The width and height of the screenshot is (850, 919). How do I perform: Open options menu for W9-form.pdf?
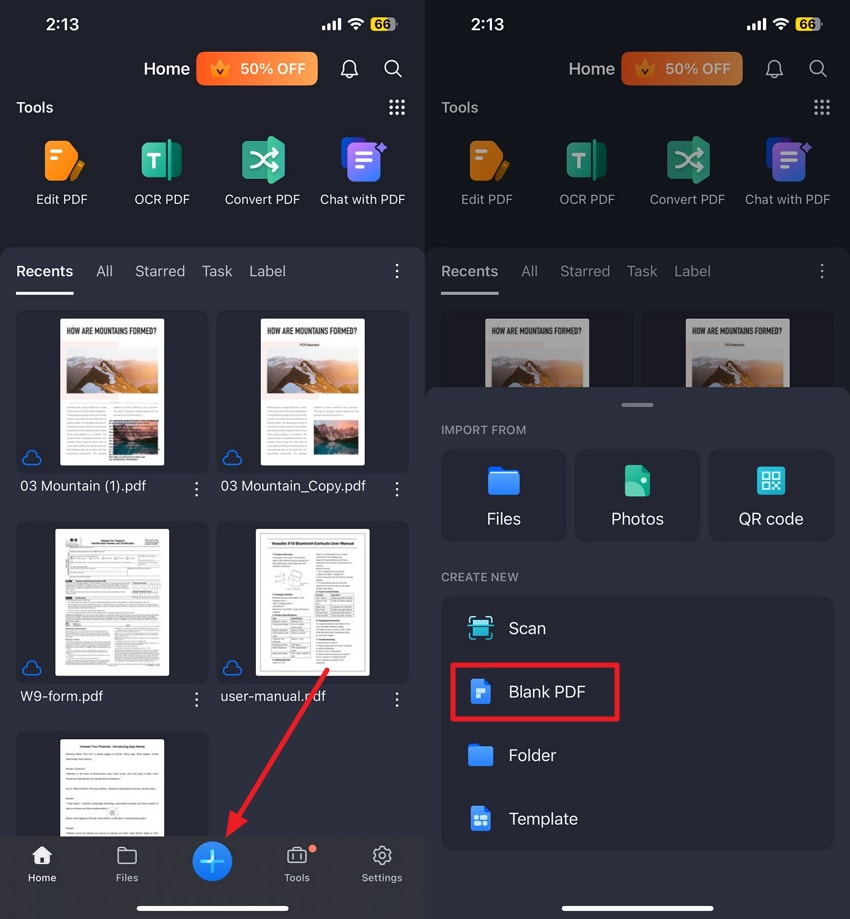coord(196,697)
